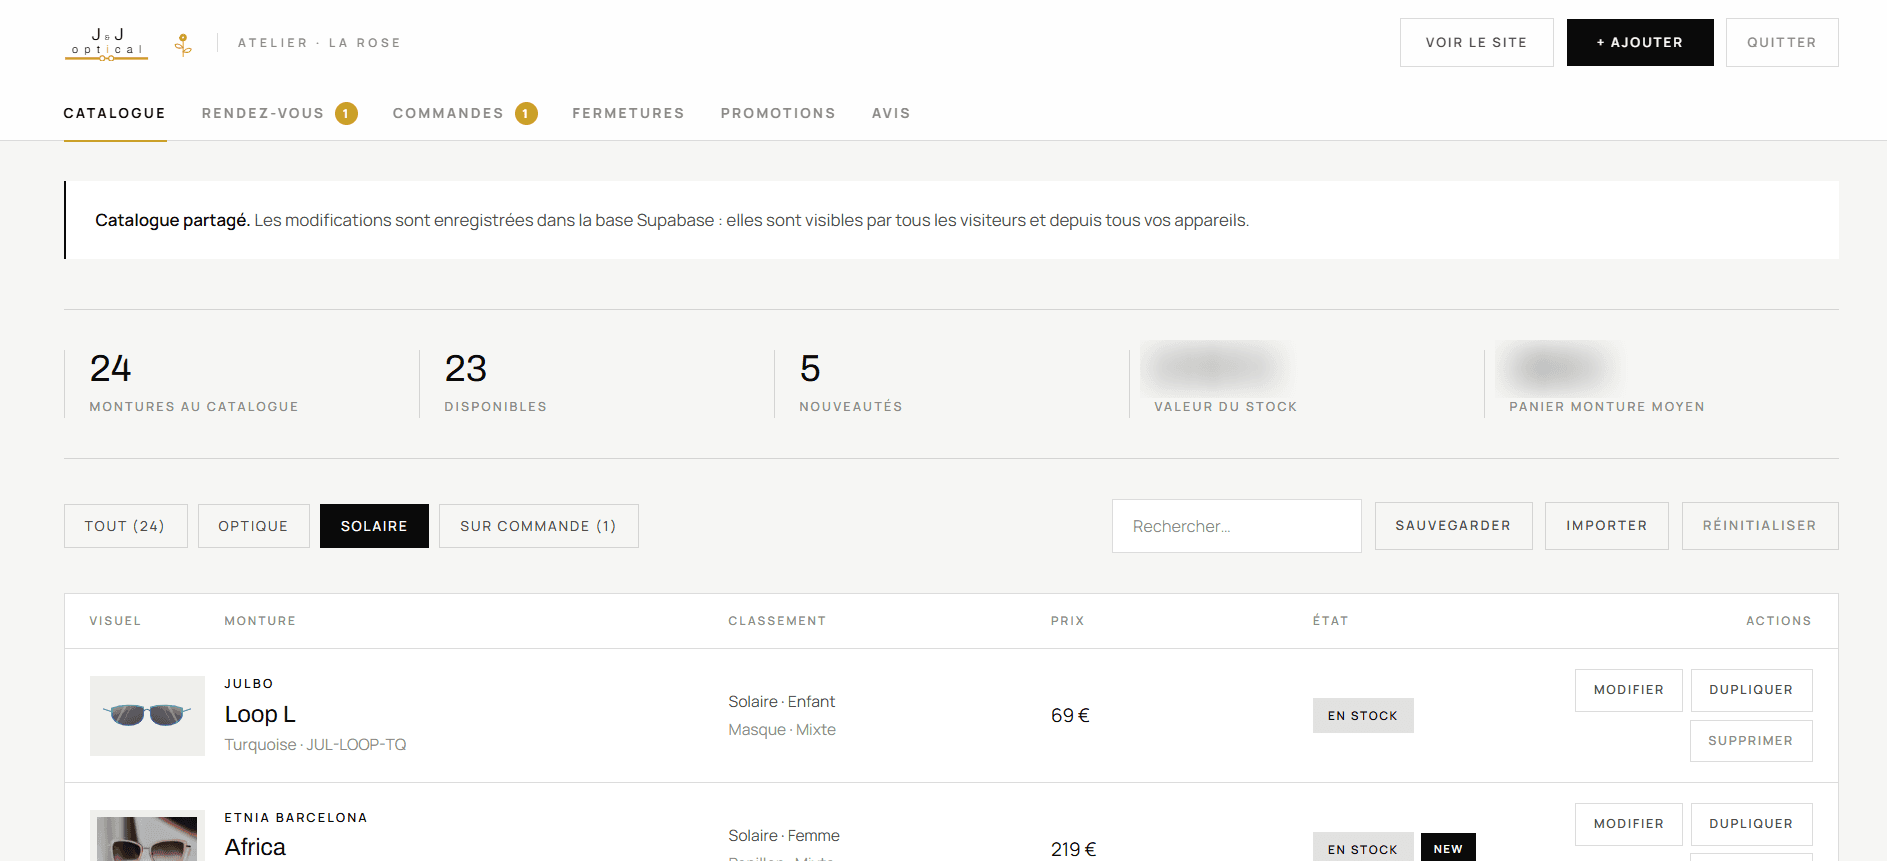Show all frames with Tout (24) filter
The height and width of the screenshot is (861, 1887).
click(125, 526)
